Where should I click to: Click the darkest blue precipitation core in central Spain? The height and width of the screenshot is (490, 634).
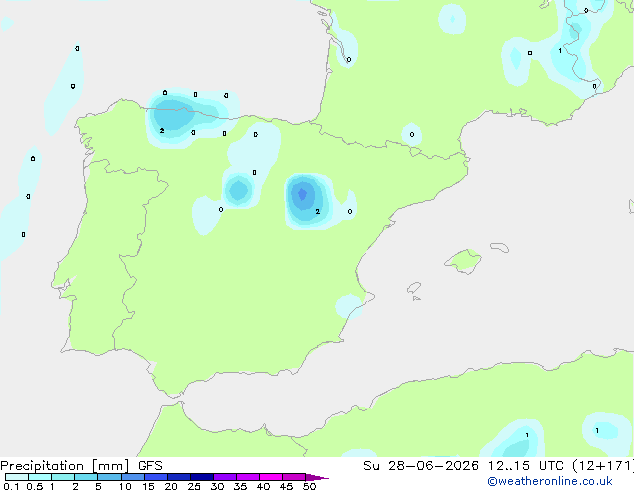(x=302, y=194)
